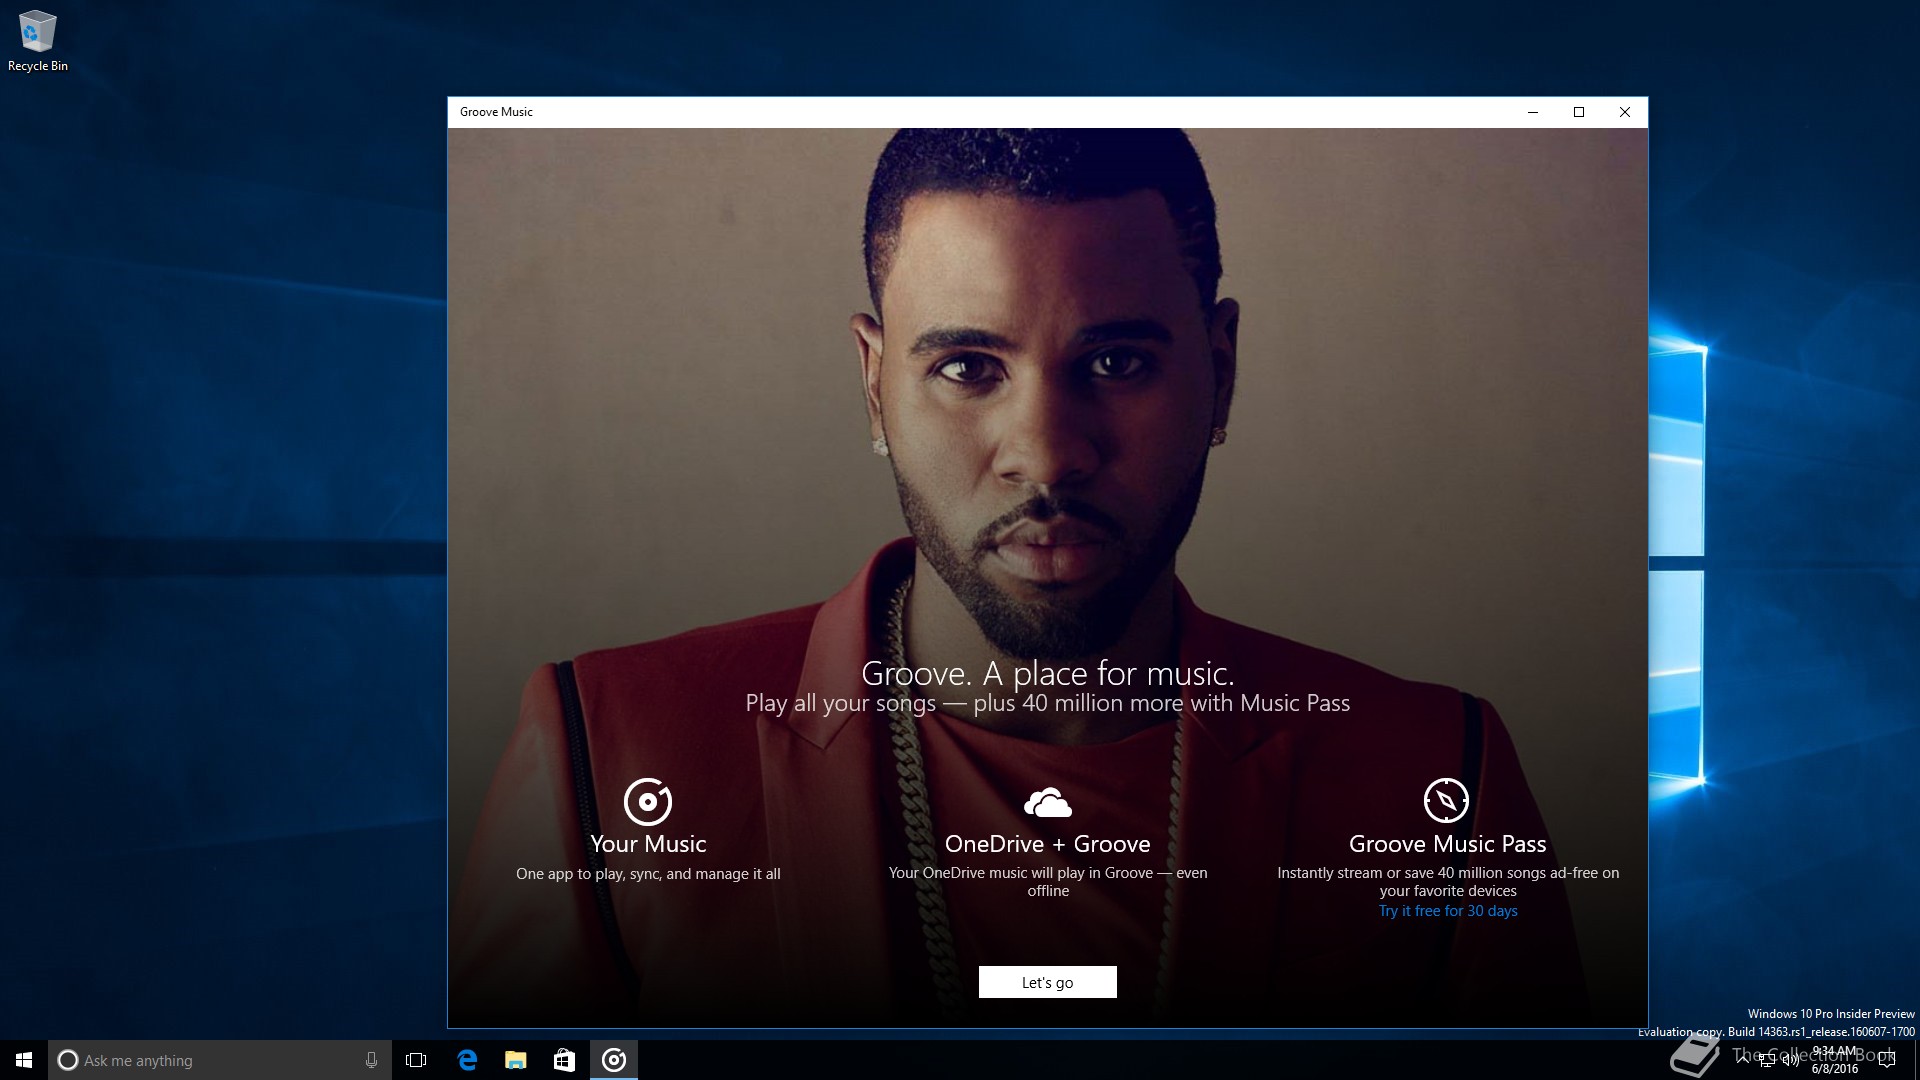1920x1080 pixels.
Task: Open the network status tray icon
Action: (1767, 1060)
